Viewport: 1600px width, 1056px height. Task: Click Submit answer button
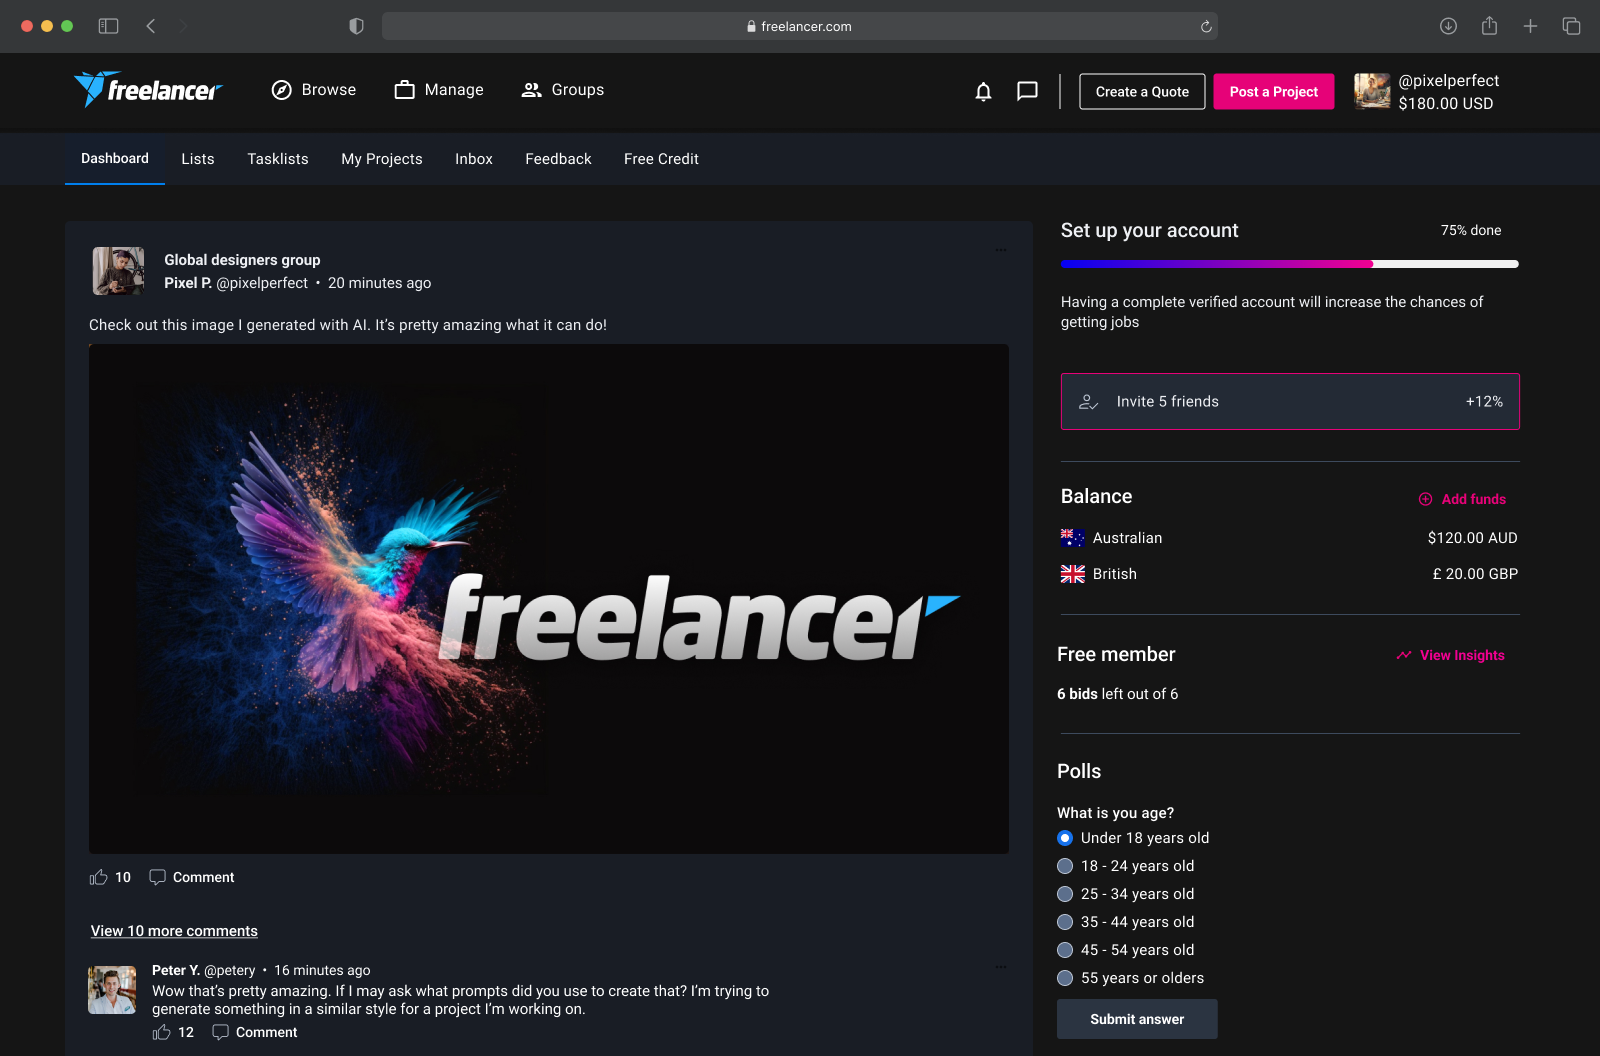click(1137, 1019)
